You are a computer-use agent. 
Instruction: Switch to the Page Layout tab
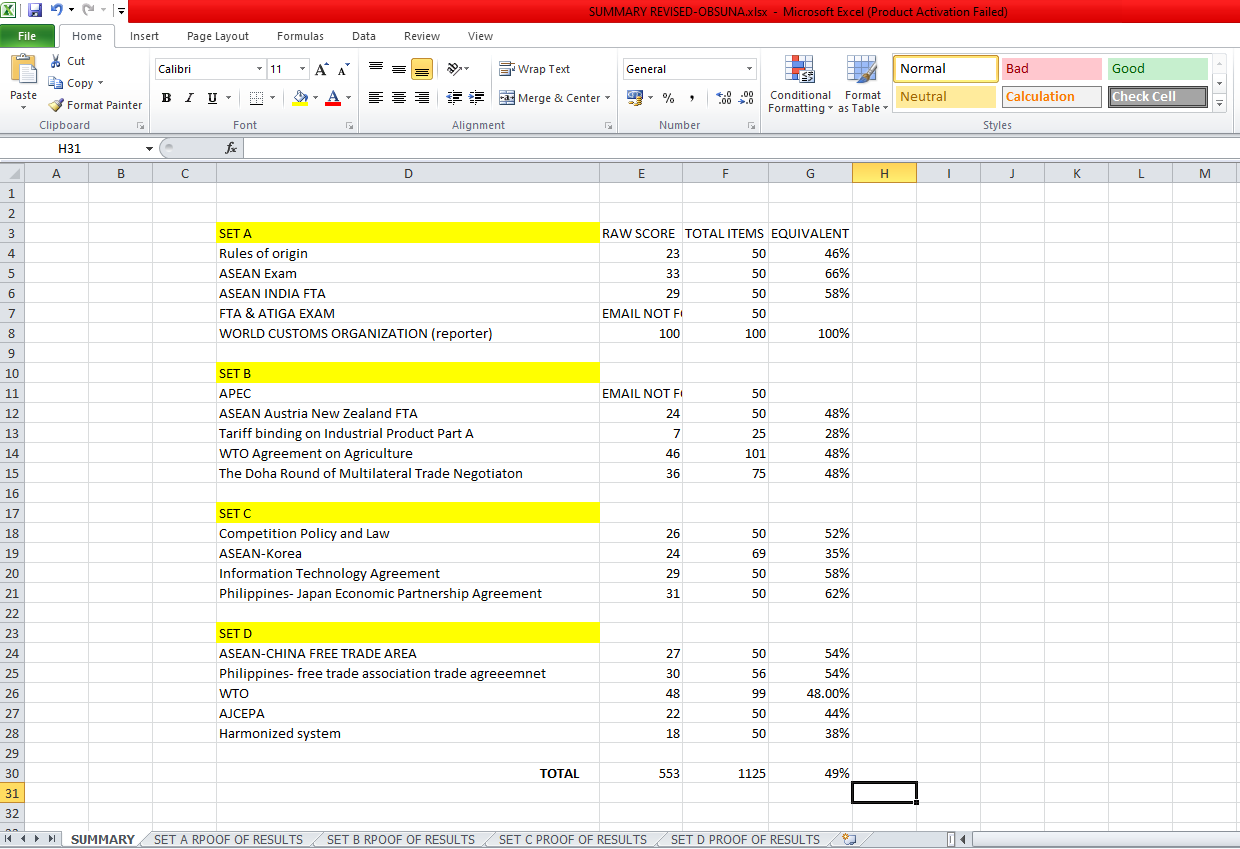click(x=218, y=36)
